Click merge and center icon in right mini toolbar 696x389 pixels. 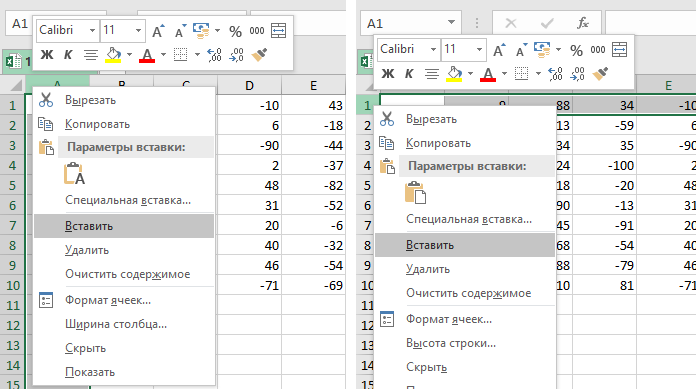click(x=619, y=50)
